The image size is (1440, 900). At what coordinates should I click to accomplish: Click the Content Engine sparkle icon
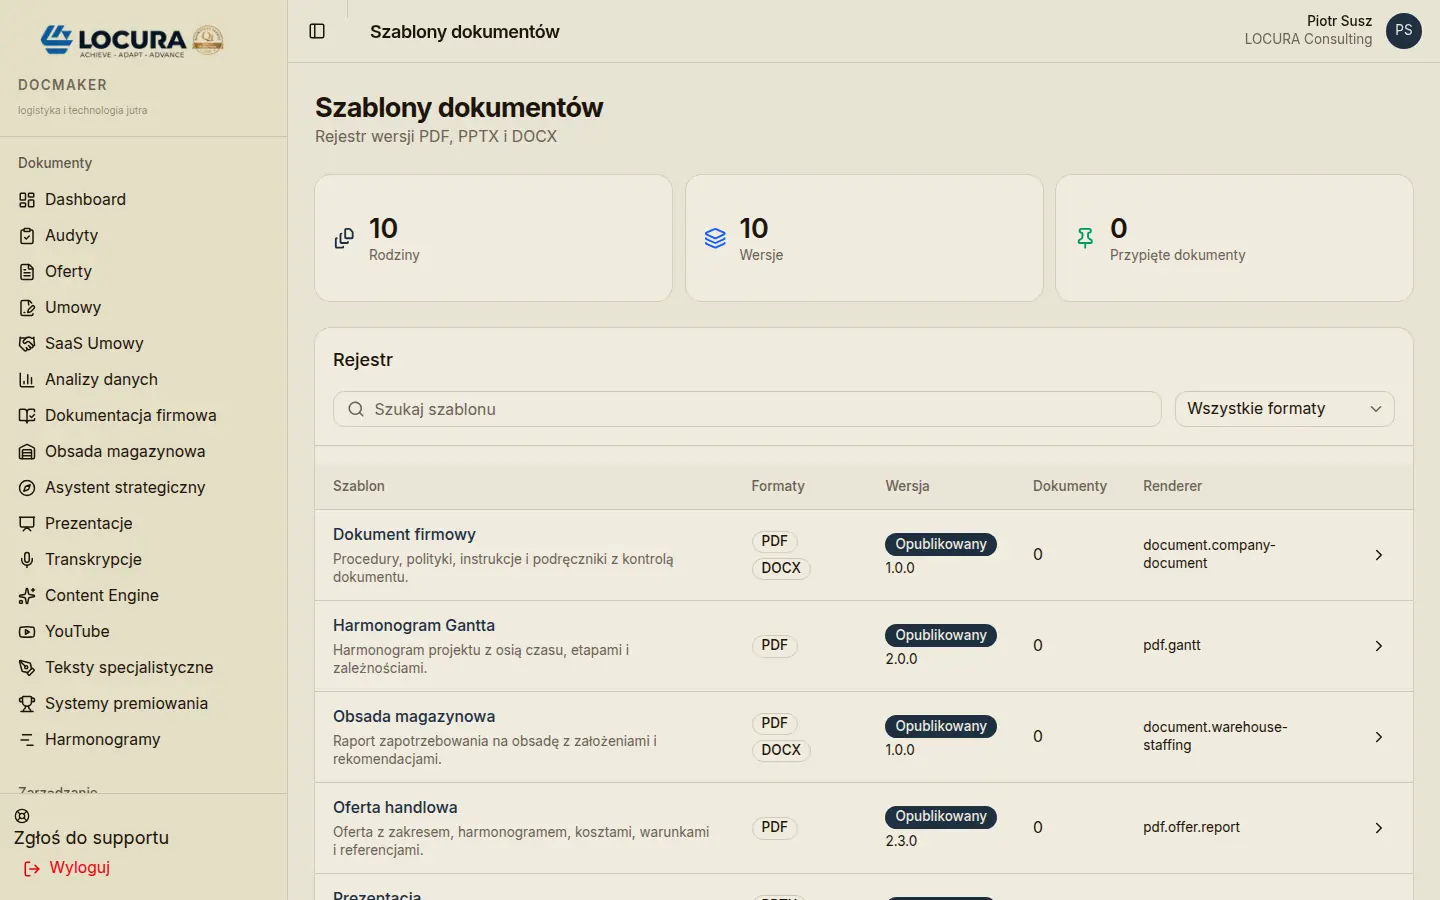coord(27,596)
